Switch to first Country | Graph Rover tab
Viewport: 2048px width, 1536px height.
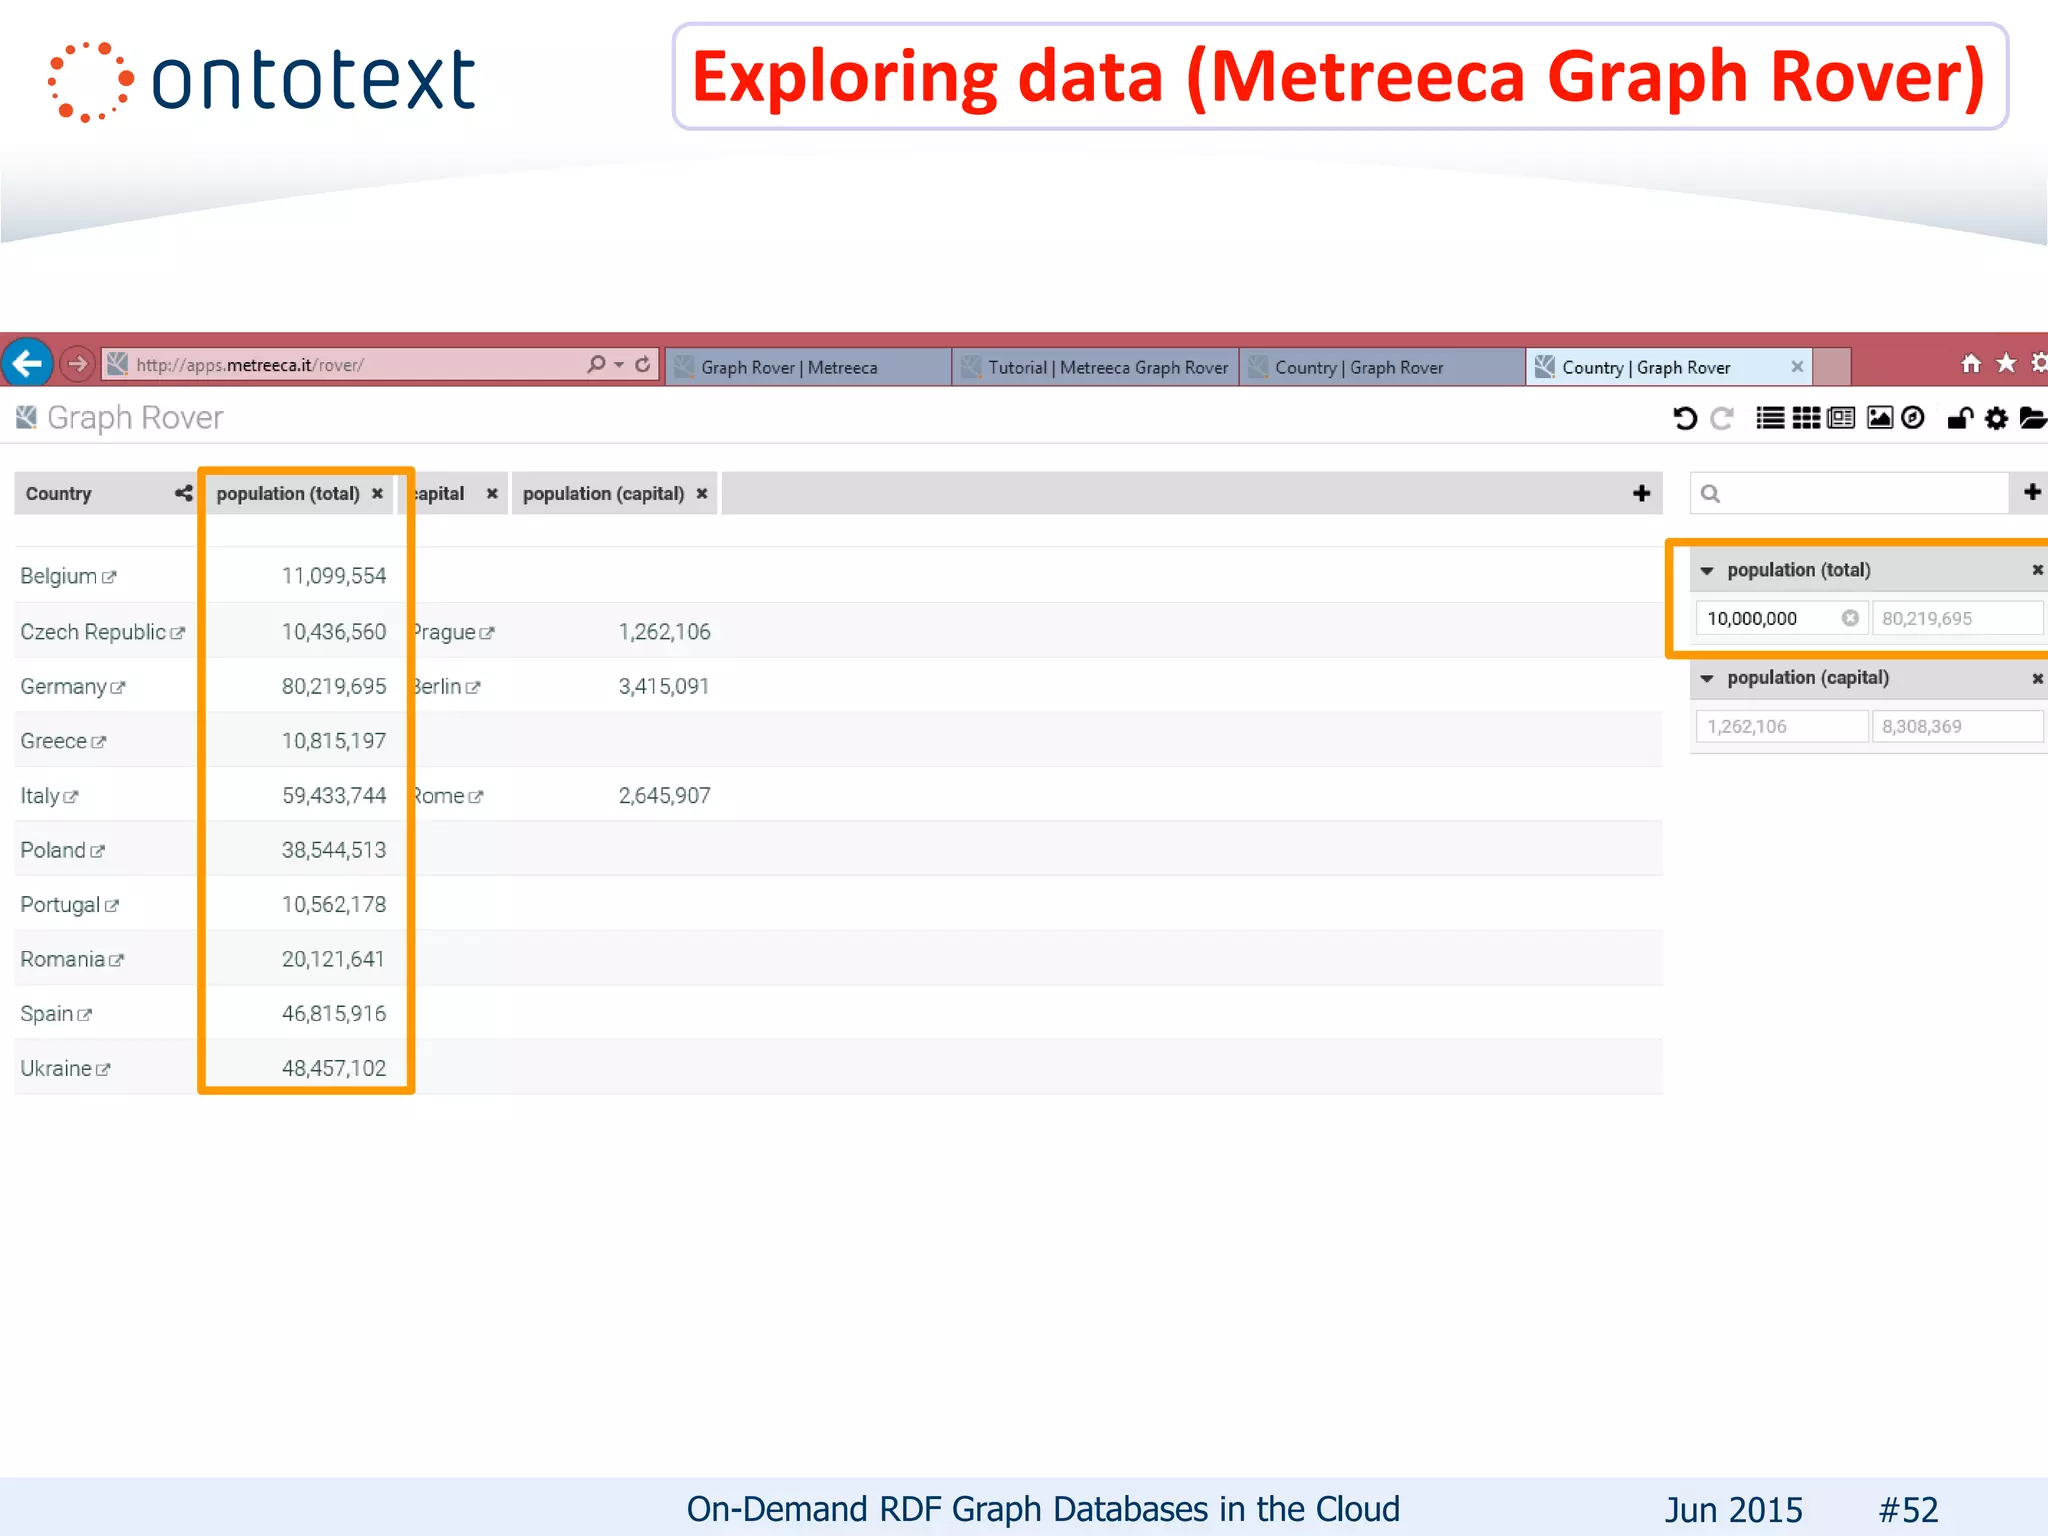(1382, 367)
